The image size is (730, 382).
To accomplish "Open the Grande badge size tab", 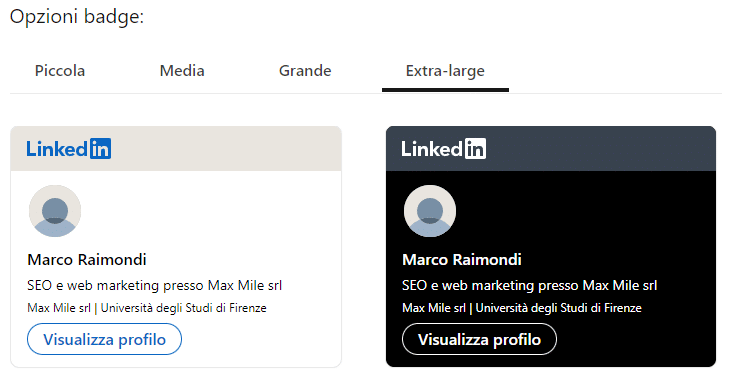I will (x=305, y=71).
